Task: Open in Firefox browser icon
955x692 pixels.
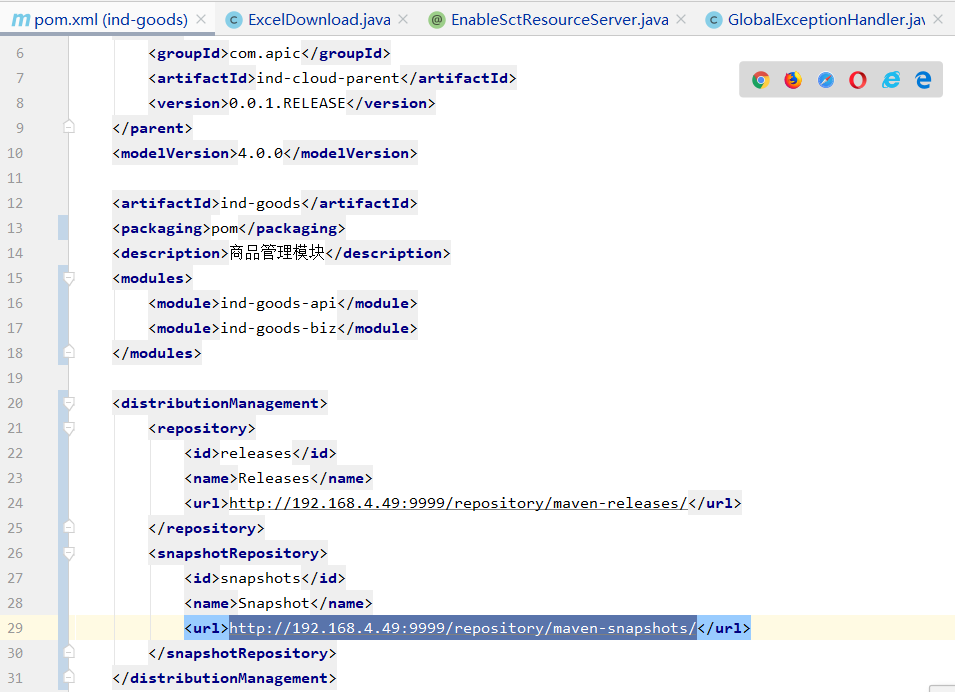Action: click(x=792, y=80)
